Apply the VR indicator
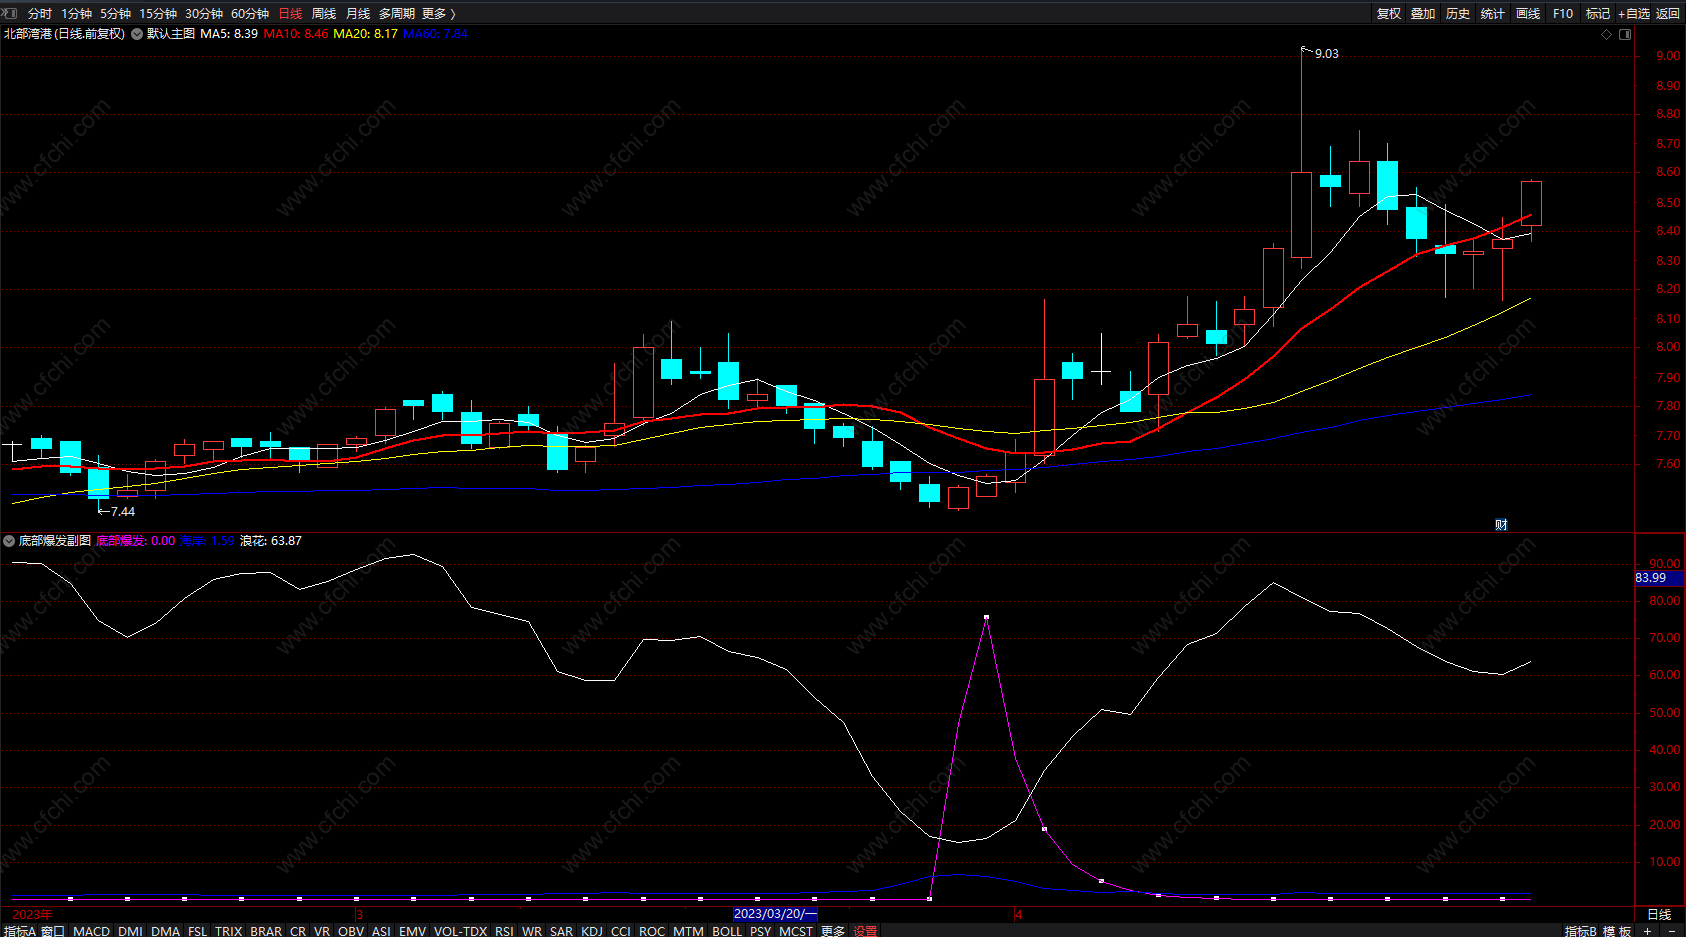The height and width of the screenshot is (937, 1686). pos(321,931)
